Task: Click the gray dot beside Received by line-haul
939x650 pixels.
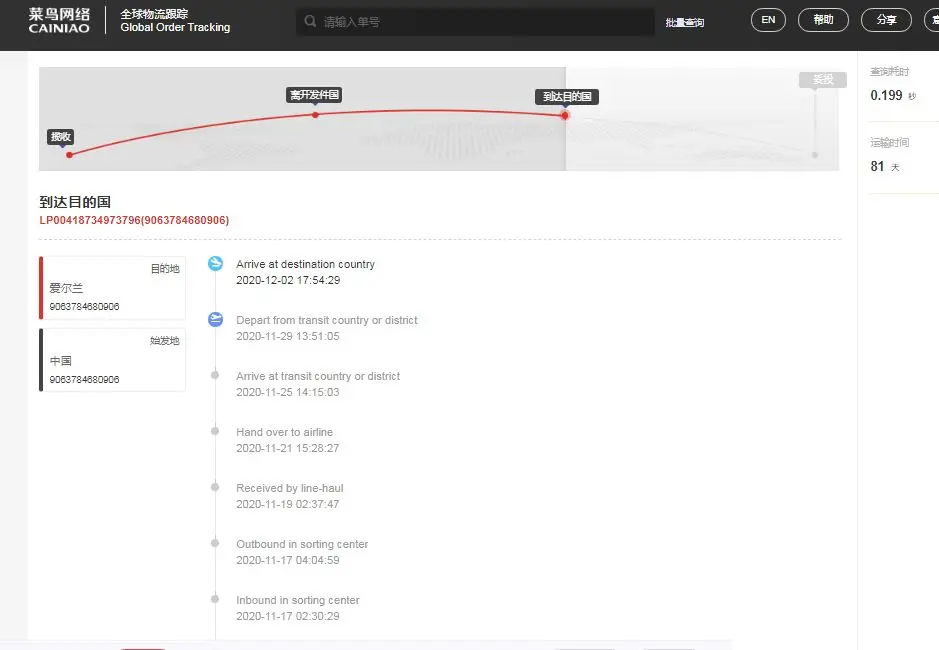Action: pos(215,487)
